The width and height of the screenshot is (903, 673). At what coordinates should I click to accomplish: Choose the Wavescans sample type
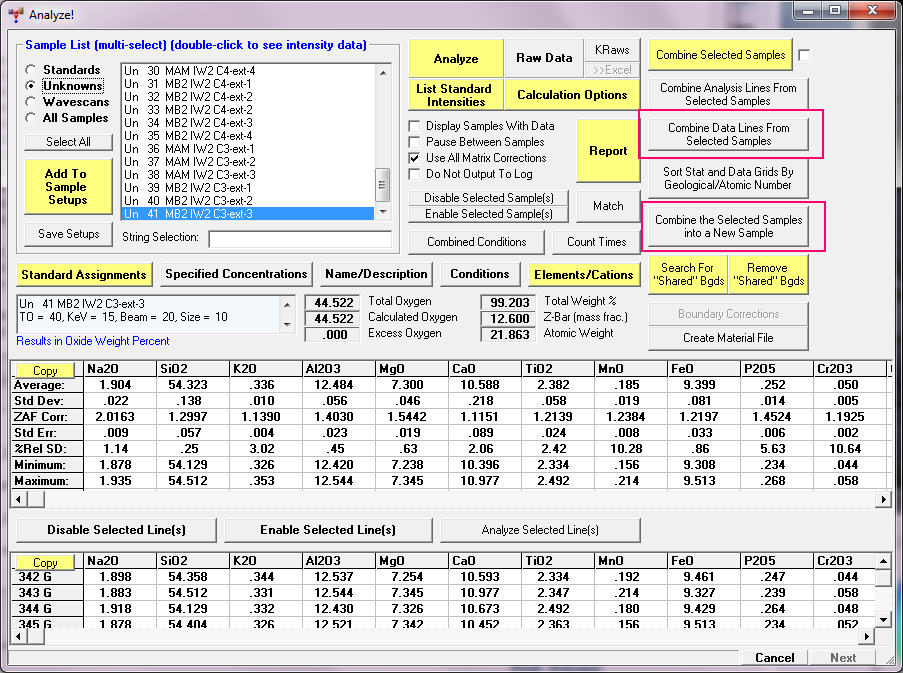coord(33,102)
